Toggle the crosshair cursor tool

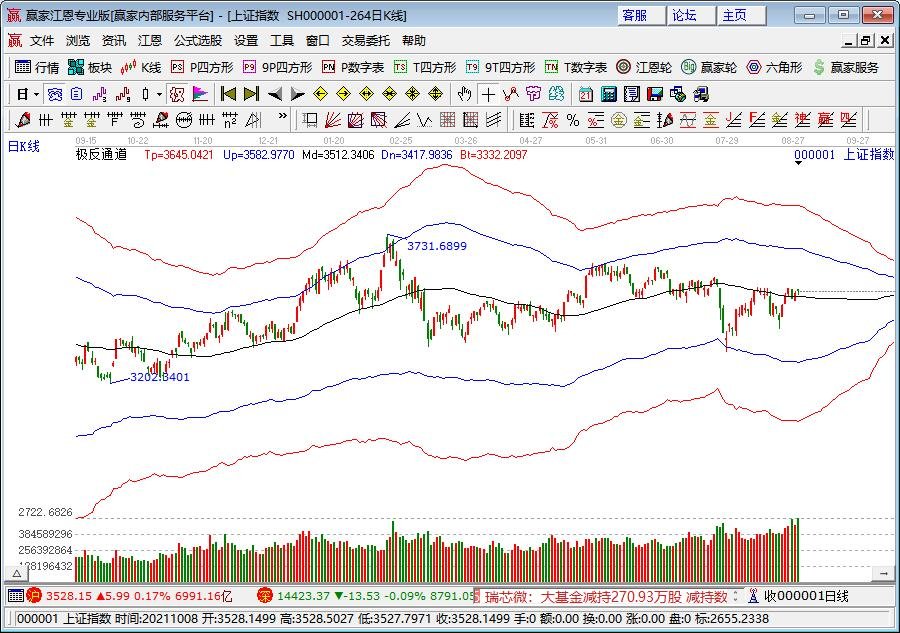tap(488, 94)
